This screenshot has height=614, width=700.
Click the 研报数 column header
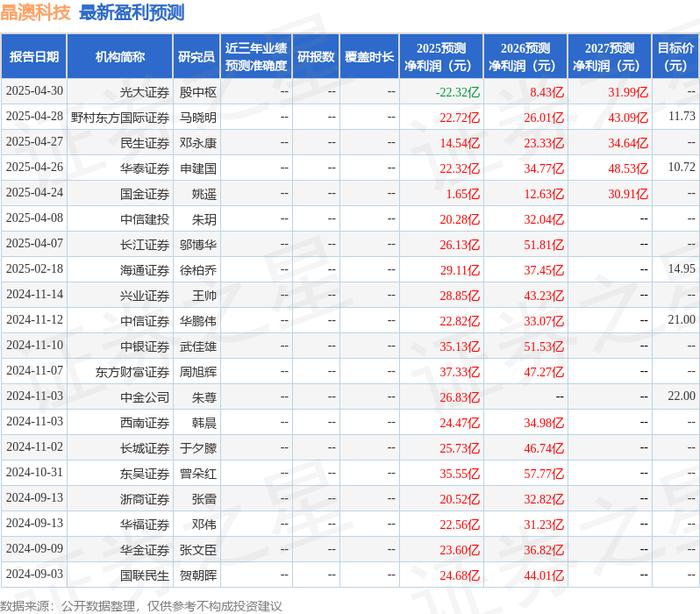coord(316,57)
